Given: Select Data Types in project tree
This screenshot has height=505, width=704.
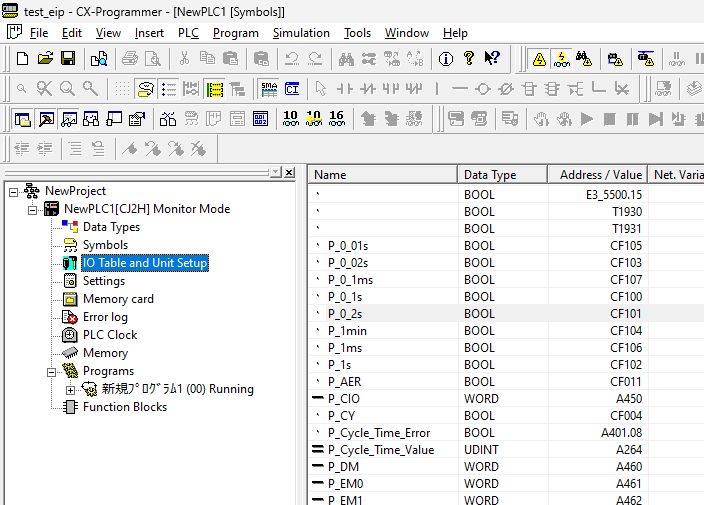Looking at the screenshot, I should [x=111, y=227].
